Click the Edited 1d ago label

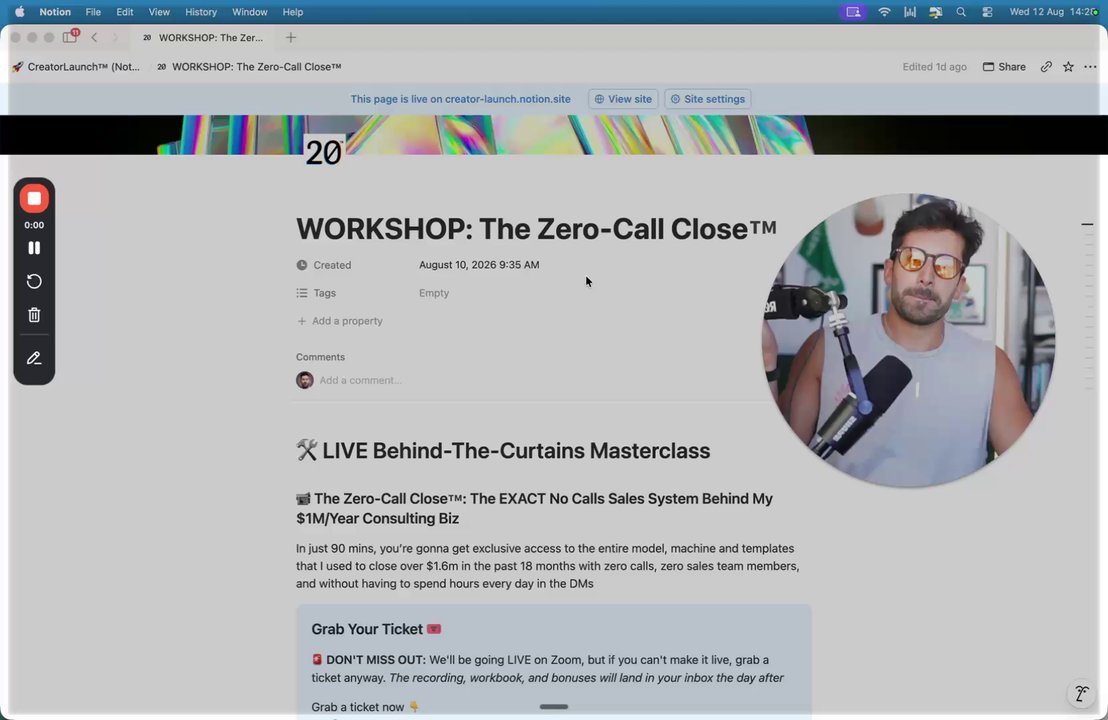(934, 66)
